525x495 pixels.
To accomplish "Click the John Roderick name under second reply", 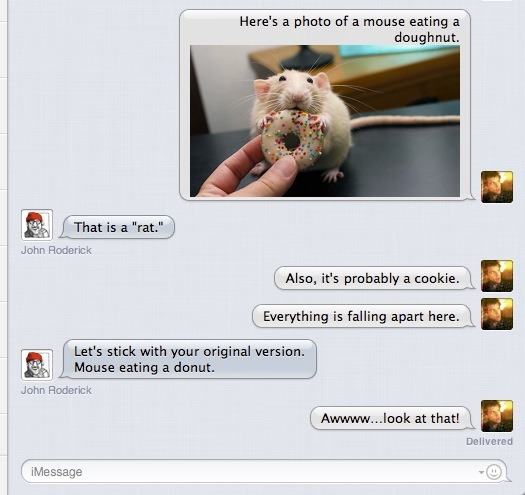I will pyautogui.click(x=56, y=390).
